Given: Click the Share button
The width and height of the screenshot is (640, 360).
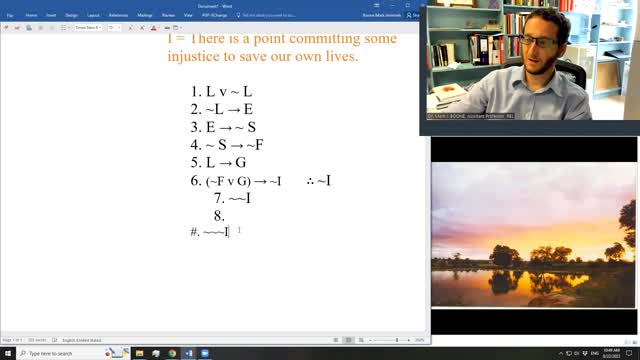Looking at the screenshot, I should click(413, 15).
